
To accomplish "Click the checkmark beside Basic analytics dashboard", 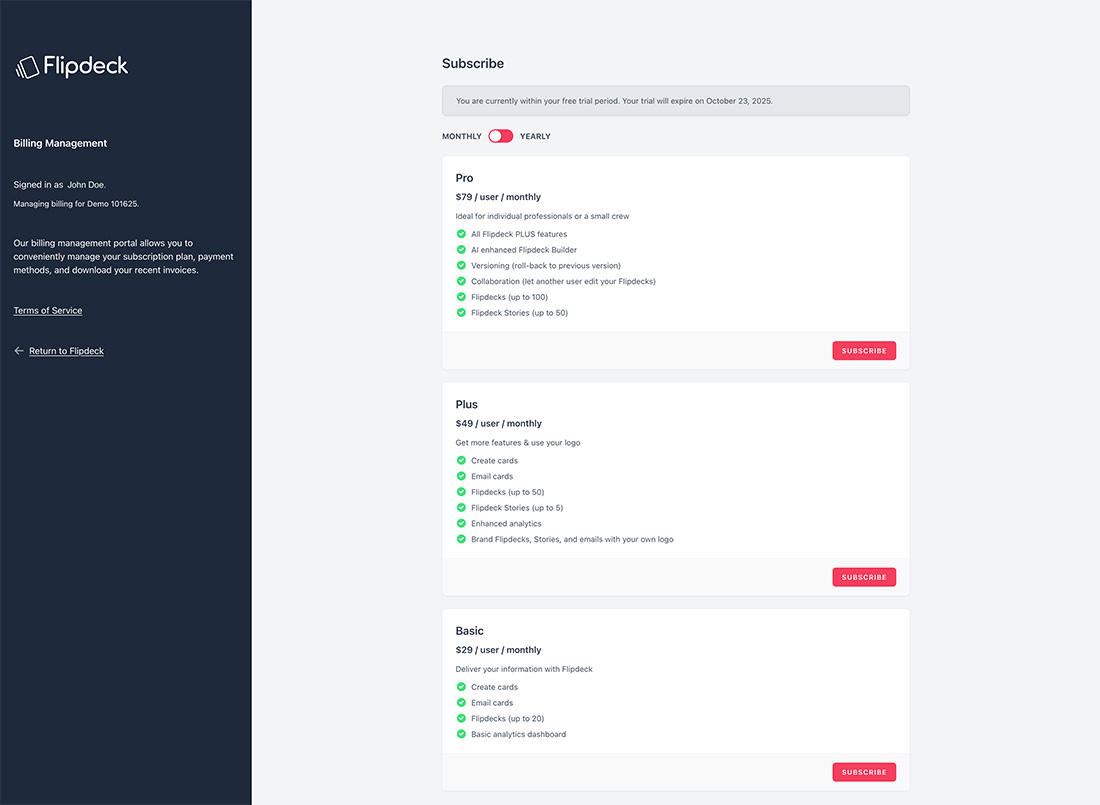I will click(462, 734).
